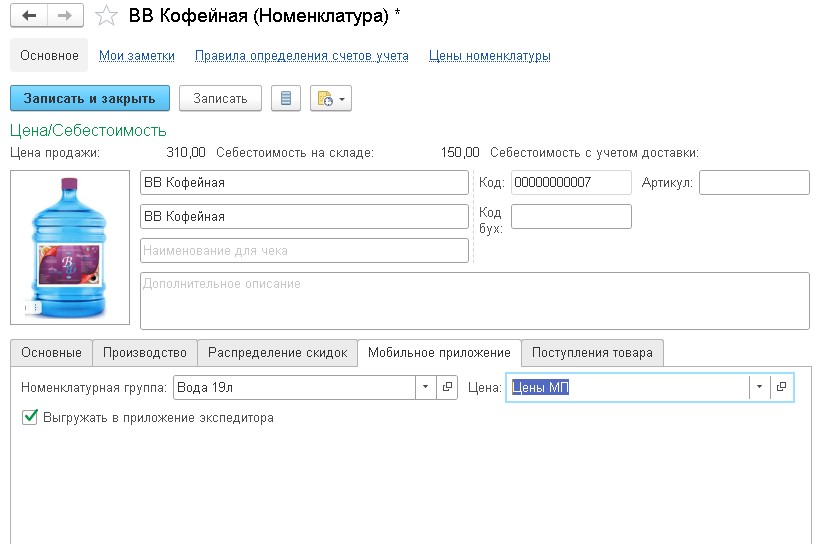
Task: Switch to the Производство tab
Action: [145, 353]
